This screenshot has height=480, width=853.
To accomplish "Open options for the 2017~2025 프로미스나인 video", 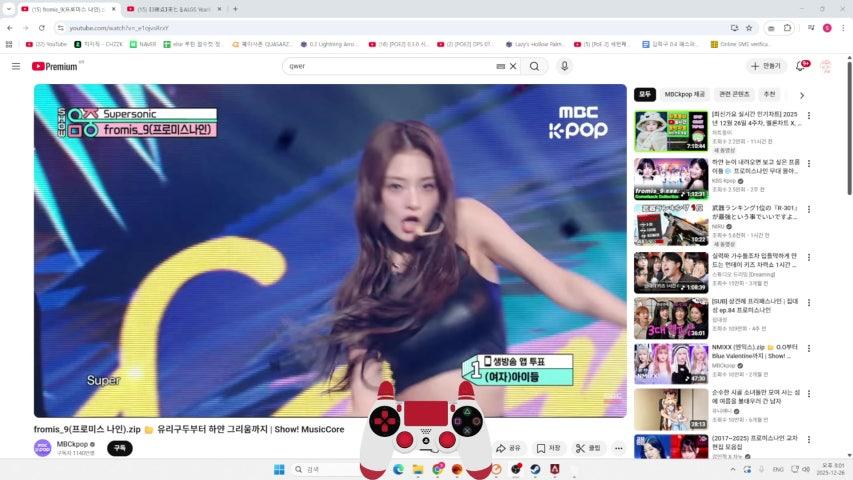I will [x=809, y=440].
